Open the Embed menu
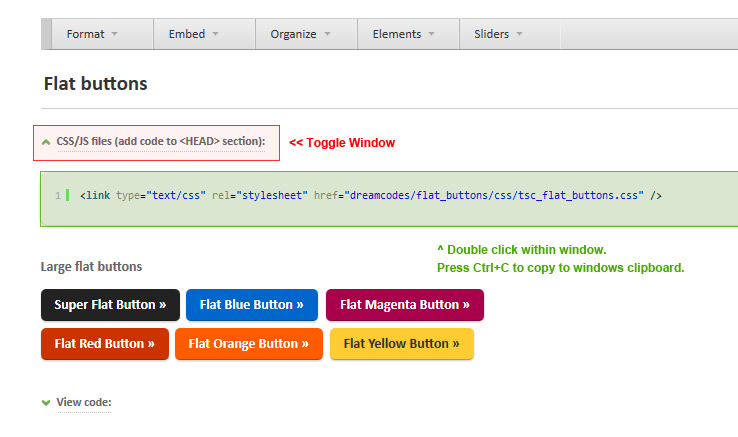738x437 pixels. [204, 34]
